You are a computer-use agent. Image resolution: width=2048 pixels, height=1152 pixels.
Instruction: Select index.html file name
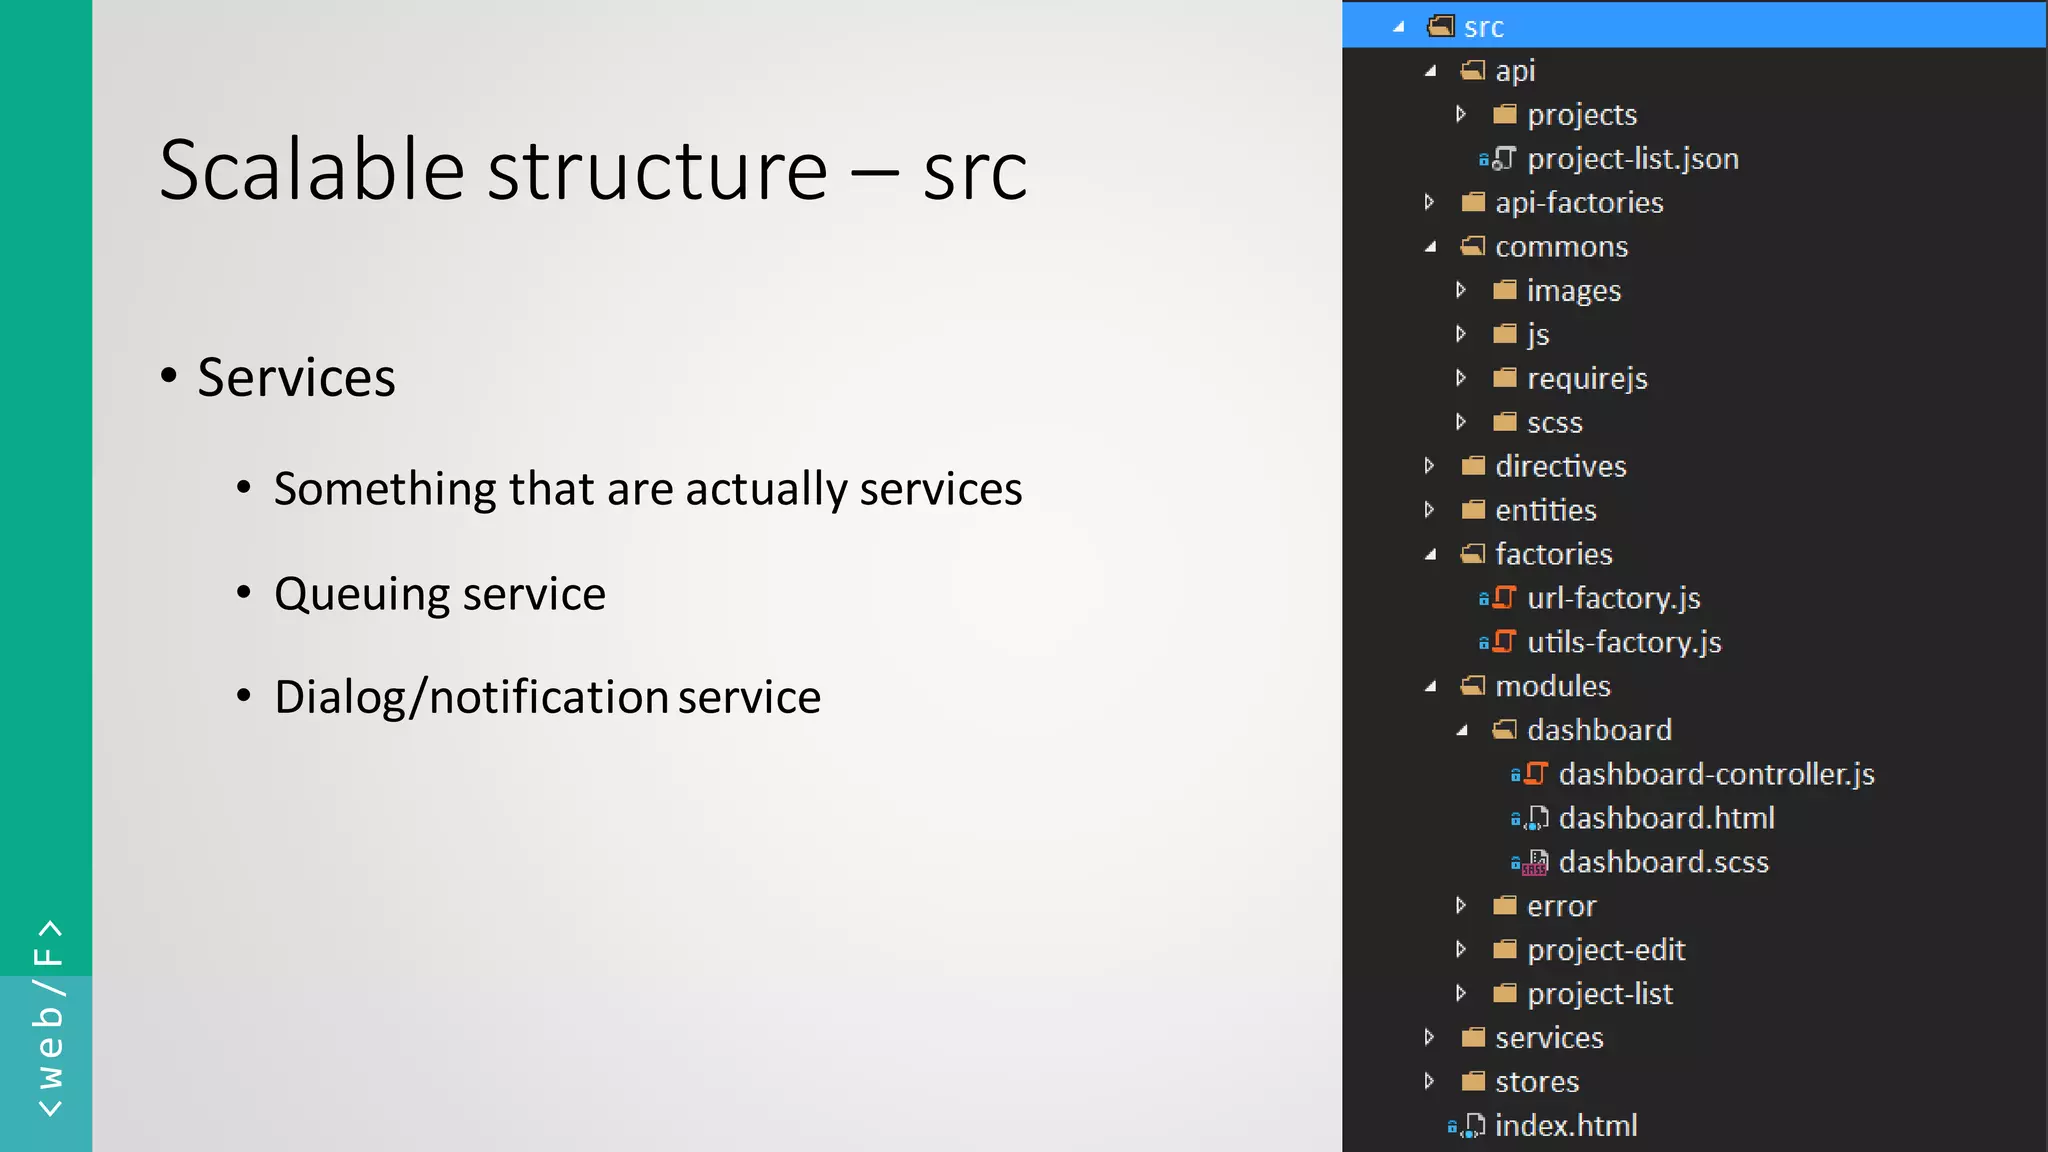coord(1566,1126)
